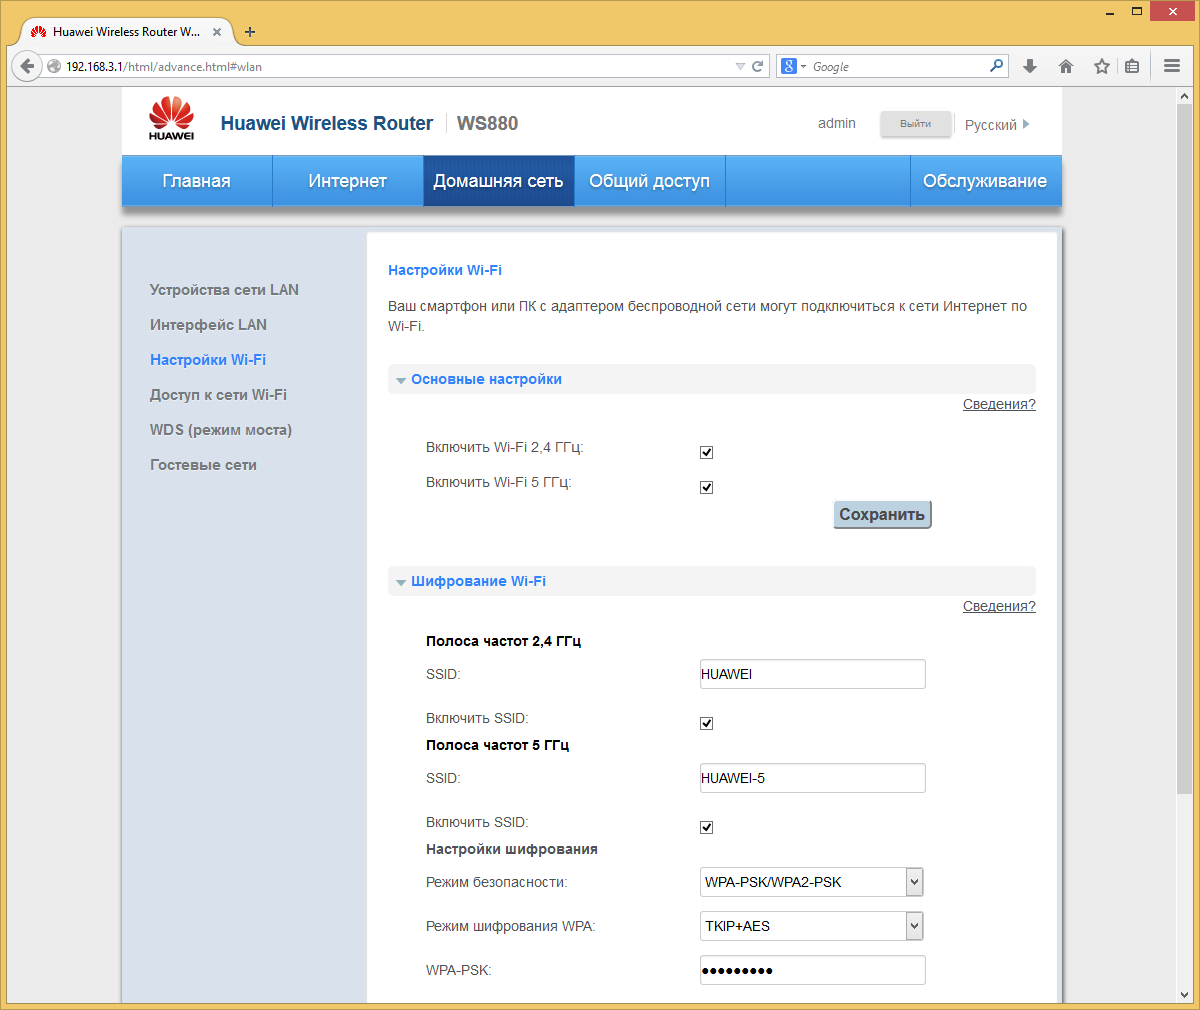This screenshot has width=1200, height=1010.
Task: Open the URL history dropdown arrow
Action: coord(740,67)
